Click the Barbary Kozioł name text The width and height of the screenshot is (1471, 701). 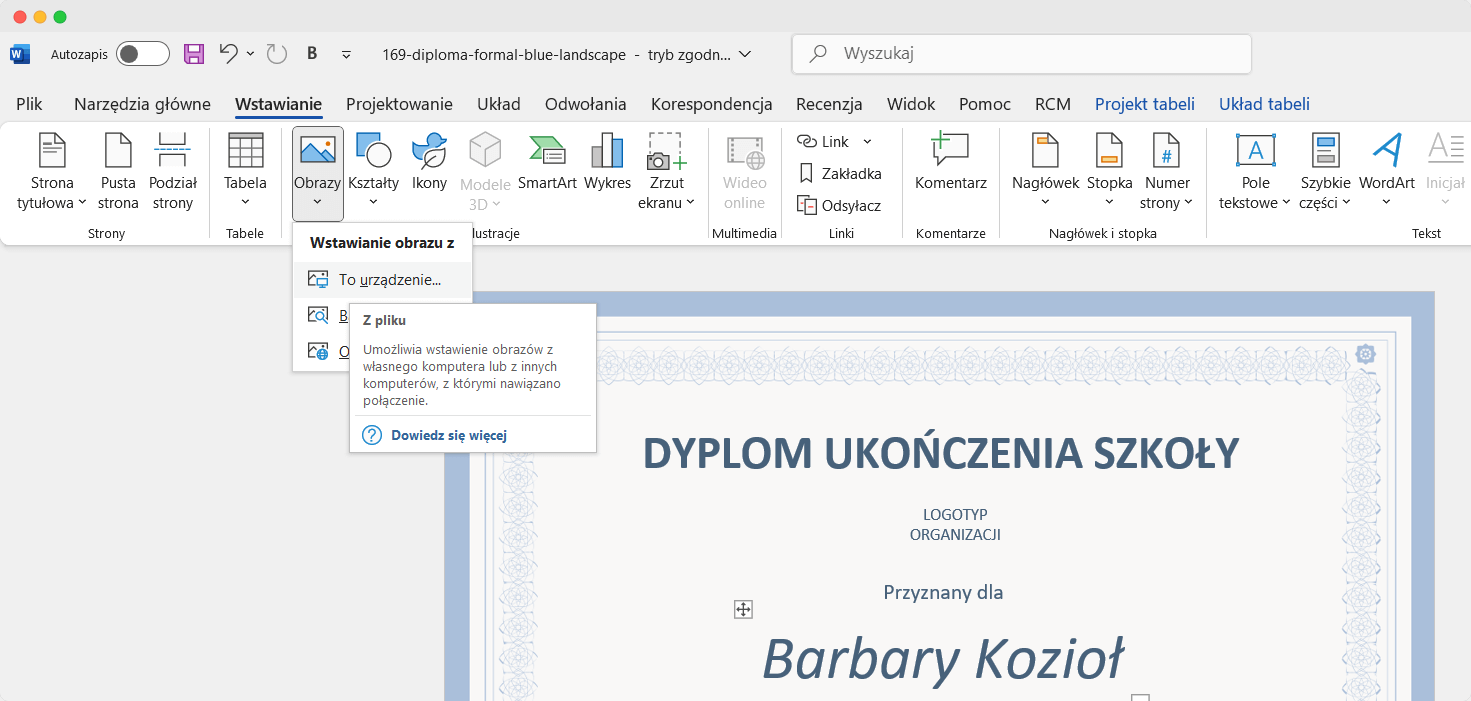943,659
